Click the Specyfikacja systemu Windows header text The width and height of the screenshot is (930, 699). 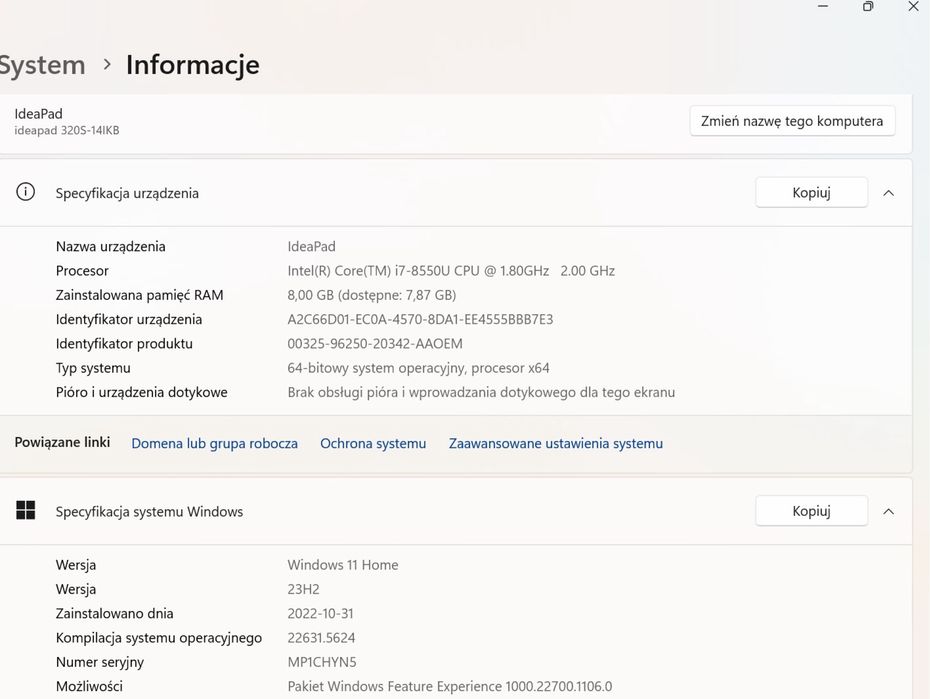pyautogui.click(x=149, y=512)
